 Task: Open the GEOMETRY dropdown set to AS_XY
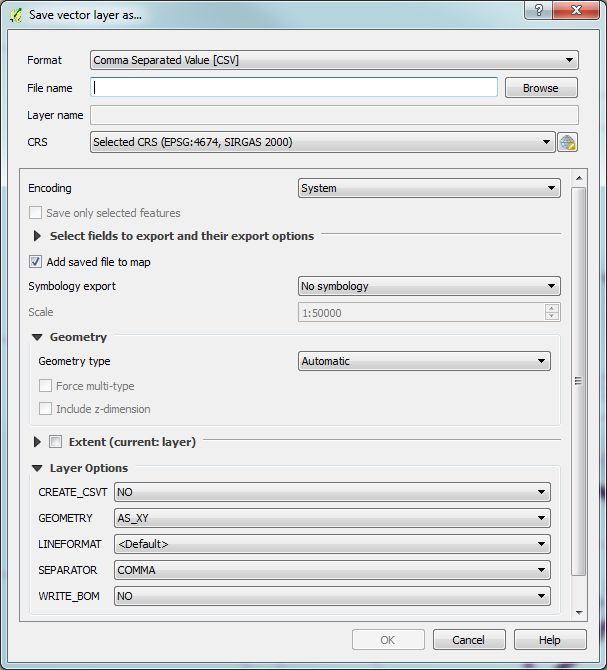tap(332, 518)
